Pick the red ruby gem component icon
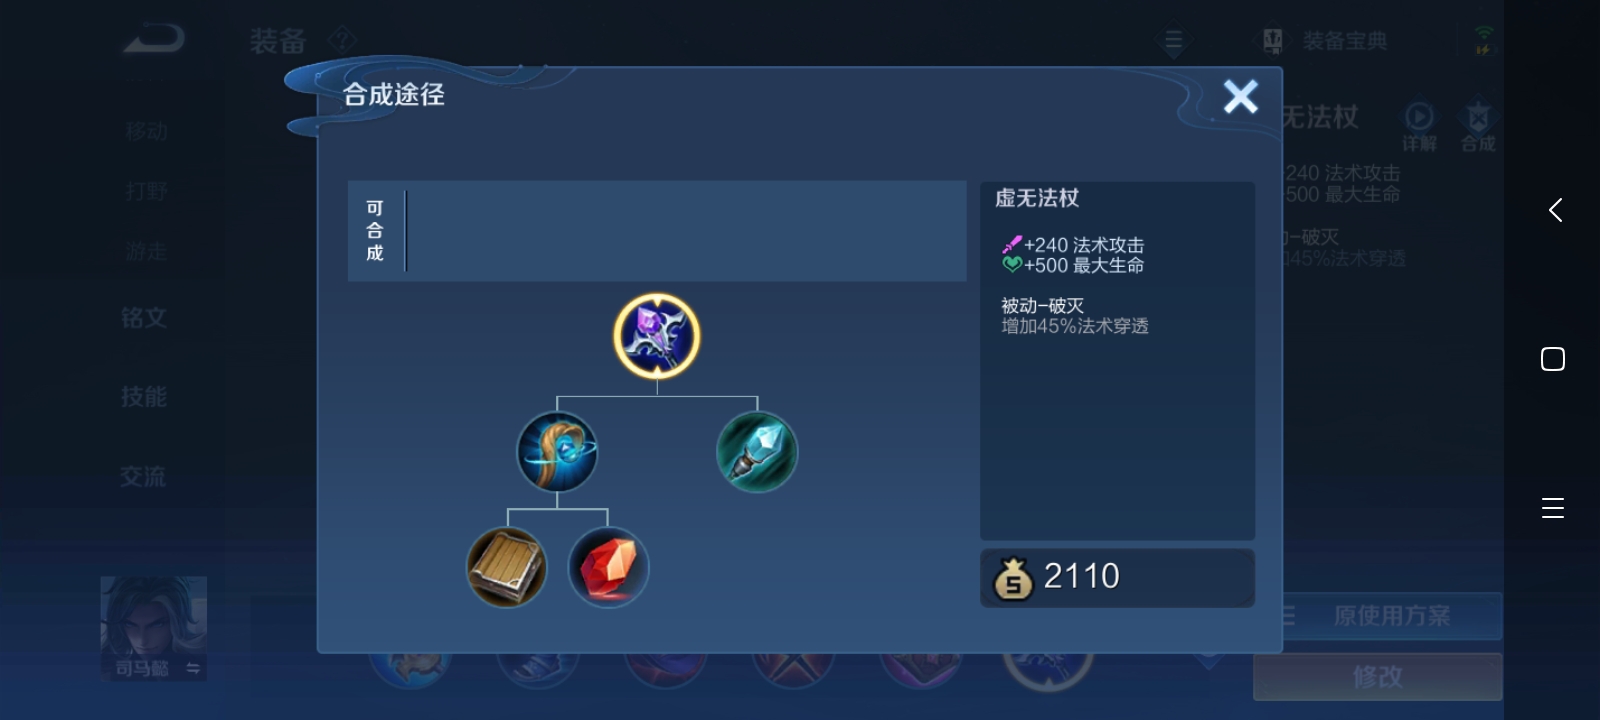Image resolution: width=1600 pixels, height=720 pixels. pos(608,567)
